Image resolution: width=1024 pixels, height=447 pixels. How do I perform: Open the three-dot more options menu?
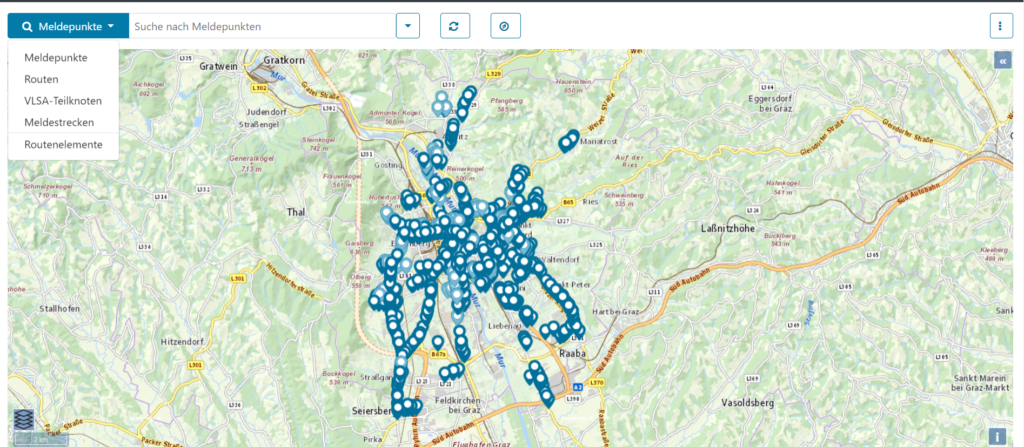[1000, 26]
